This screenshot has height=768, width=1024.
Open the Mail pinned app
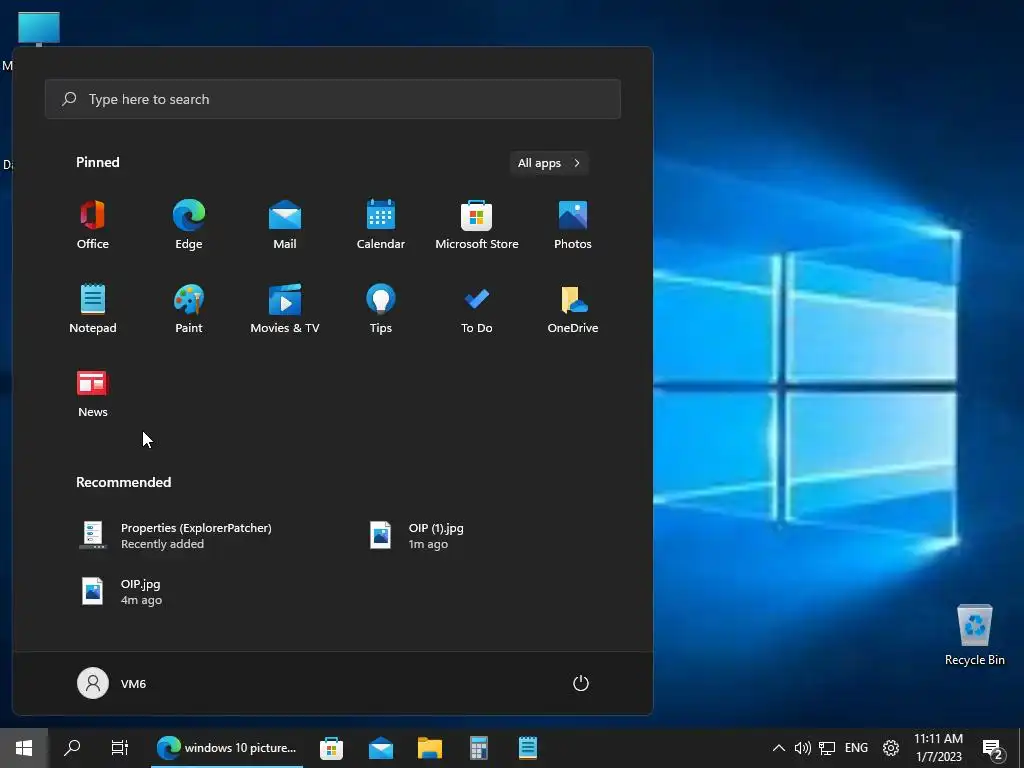[285, 225]
